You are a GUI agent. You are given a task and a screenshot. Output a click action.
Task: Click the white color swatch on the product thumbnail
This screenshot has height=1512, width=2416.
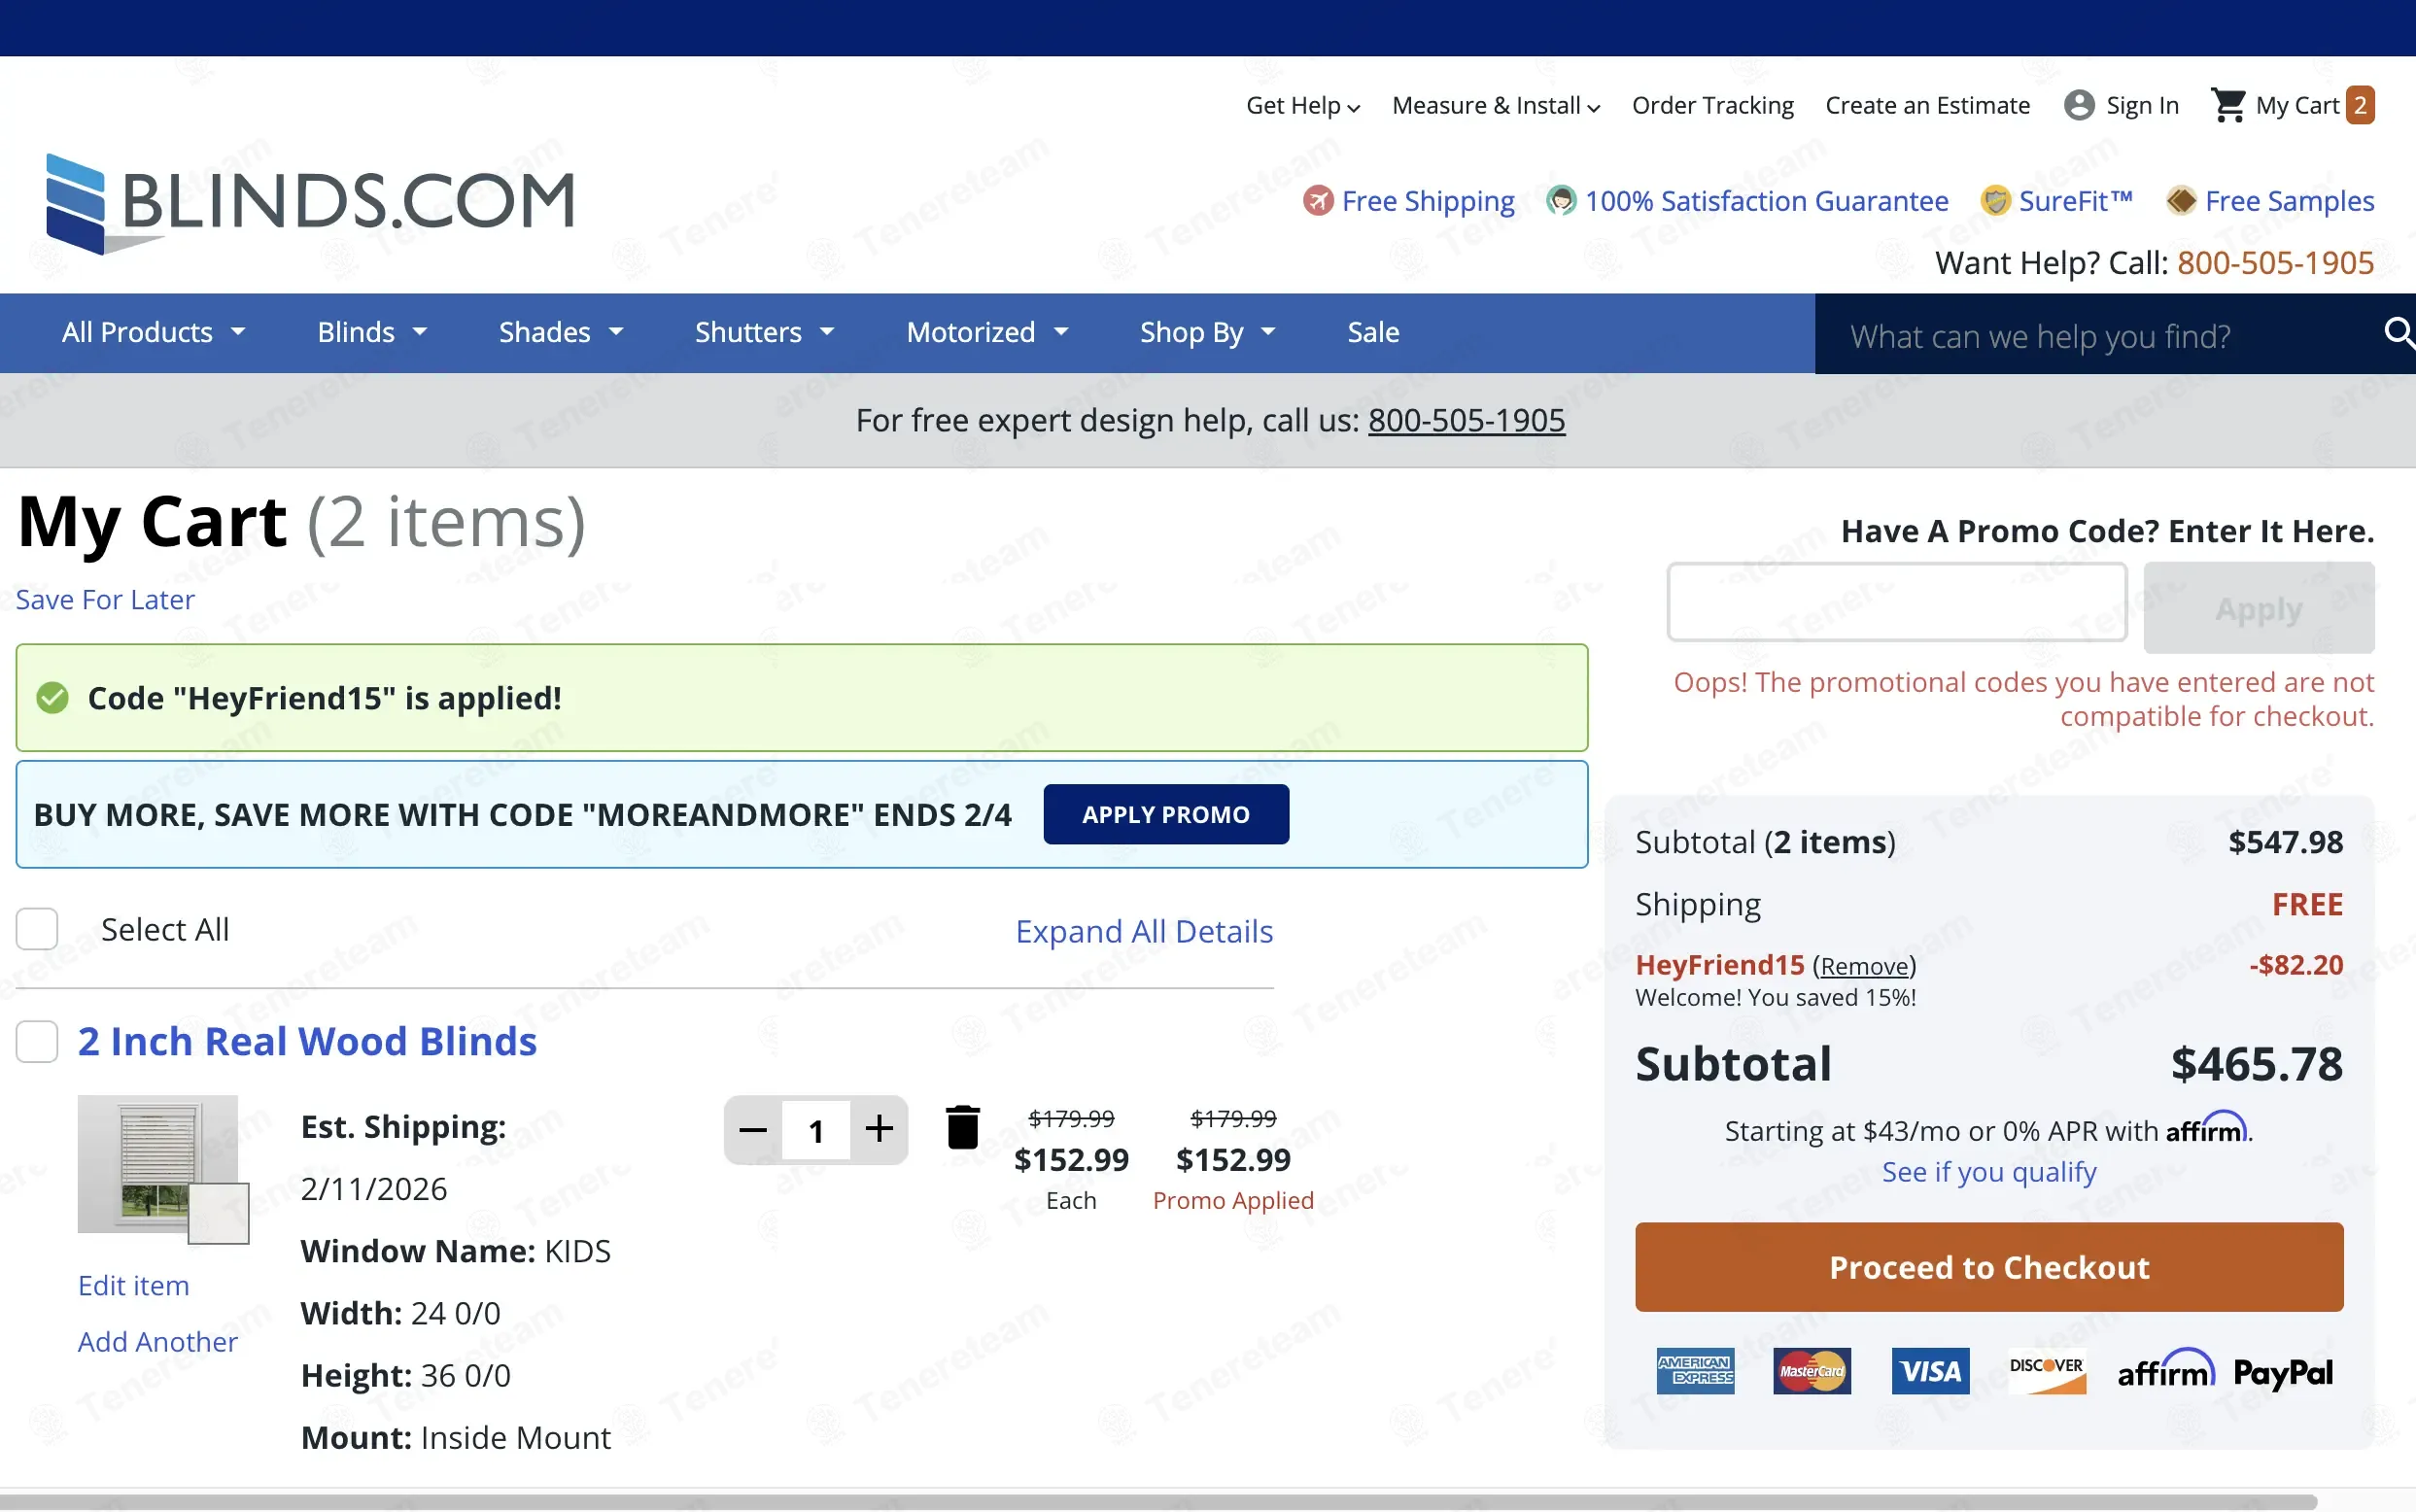click(x=219, y=1213)
